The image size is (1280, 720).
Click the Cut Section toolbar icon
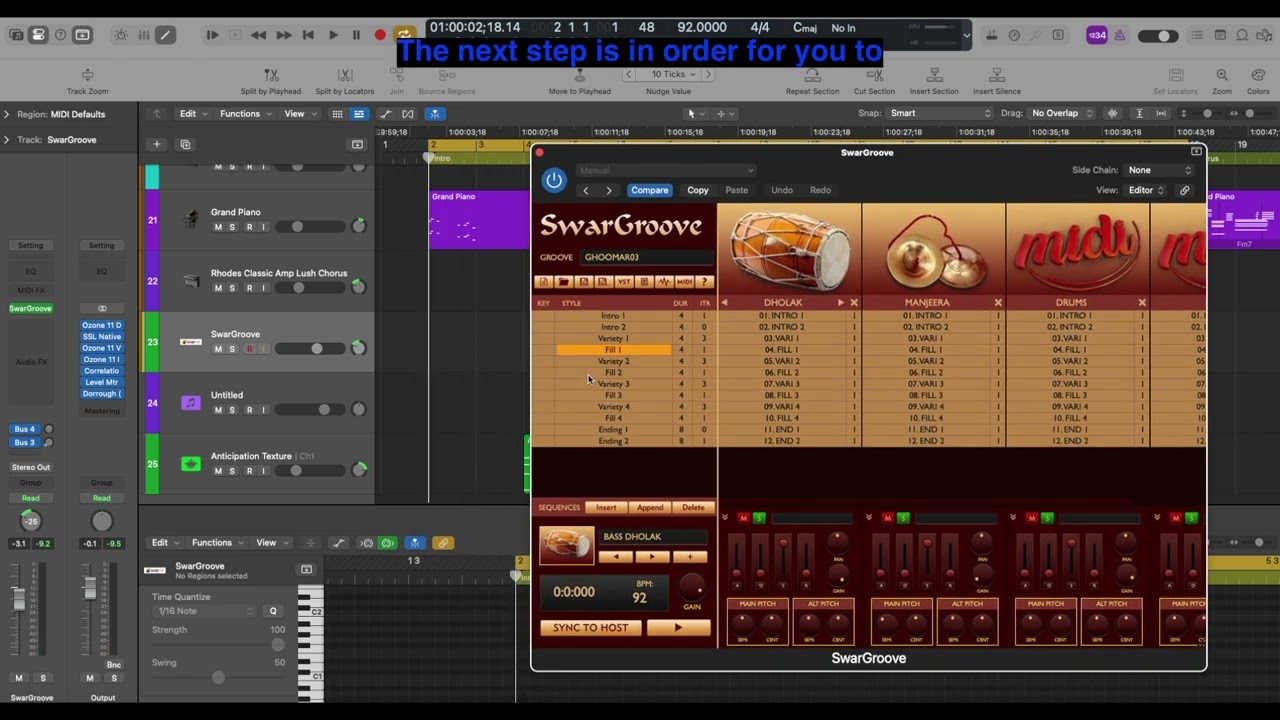[x=874, y=75]
